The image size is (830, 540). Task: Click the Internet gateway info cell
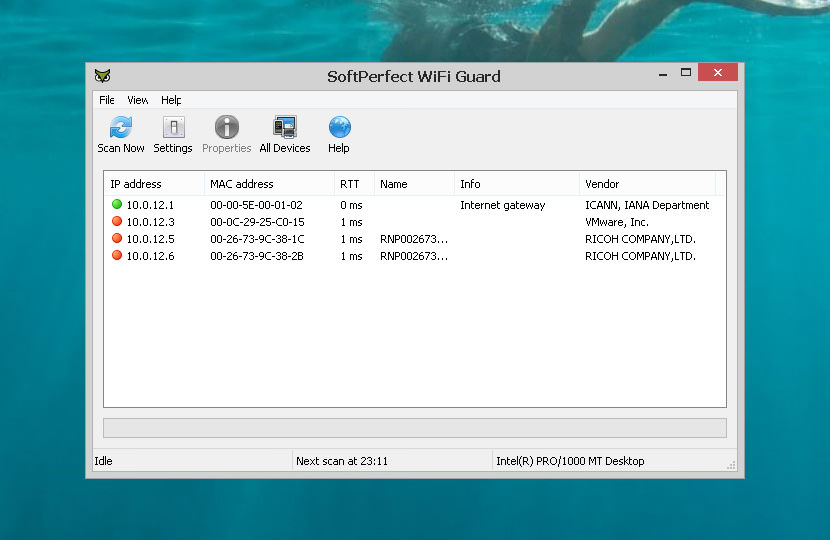(x=502, y=205)
